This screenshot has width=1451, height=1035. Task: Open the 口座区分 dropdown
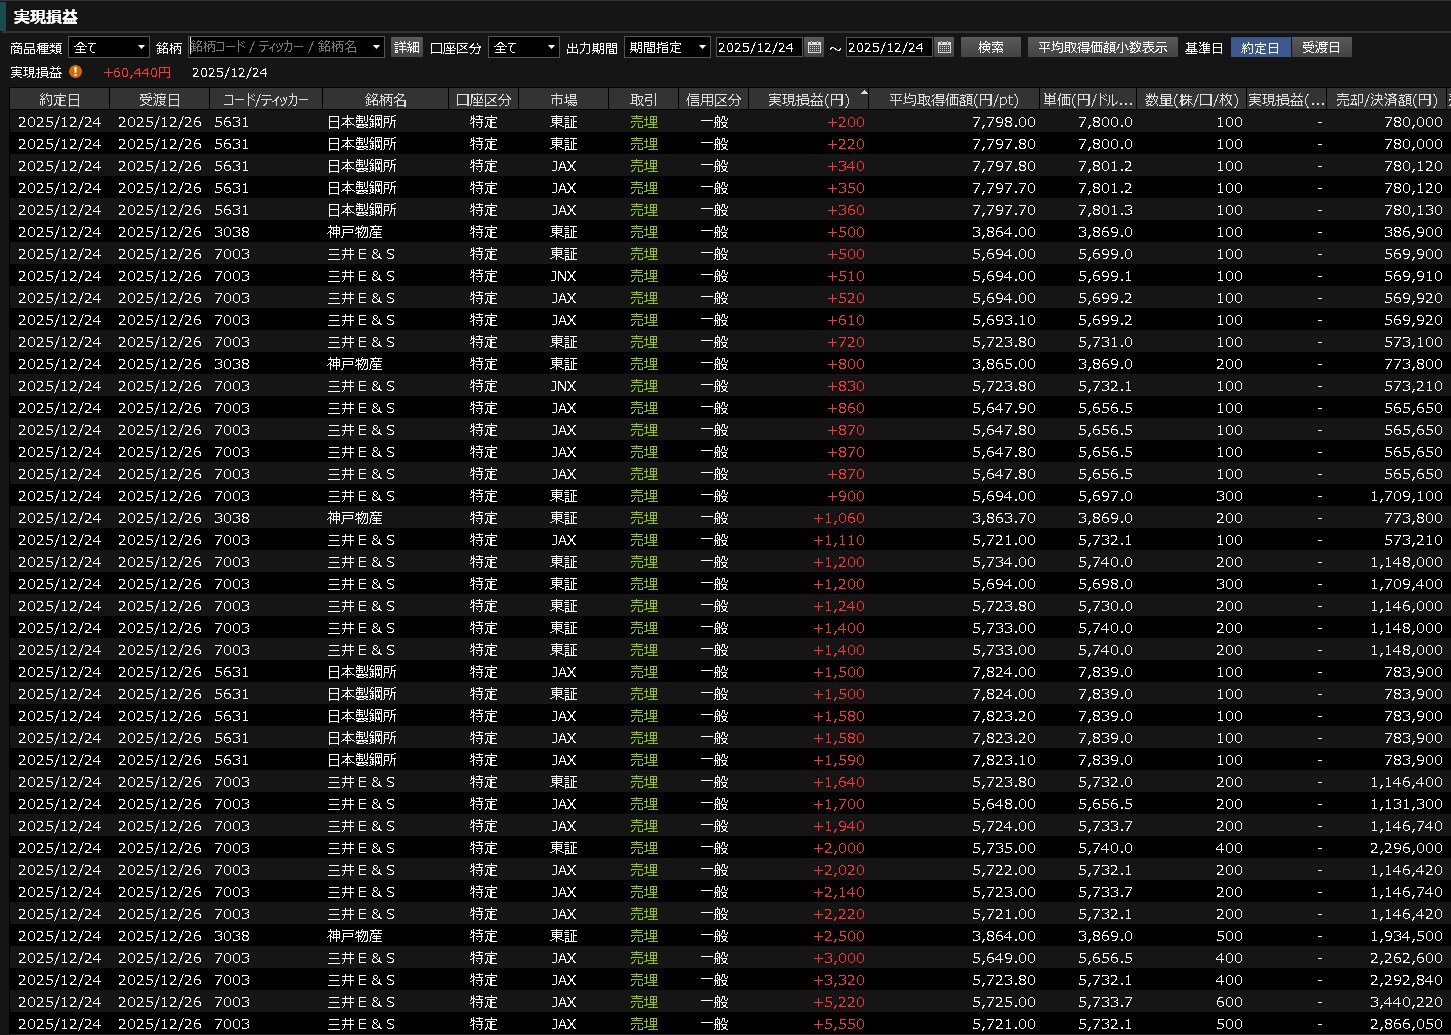pyautogui.click(x=551, y=47)
